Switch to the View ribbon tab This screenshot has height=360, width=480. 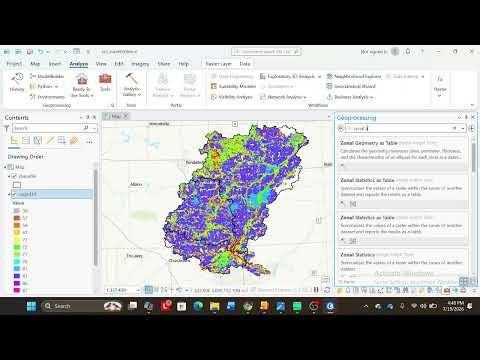tap(101, 64)
